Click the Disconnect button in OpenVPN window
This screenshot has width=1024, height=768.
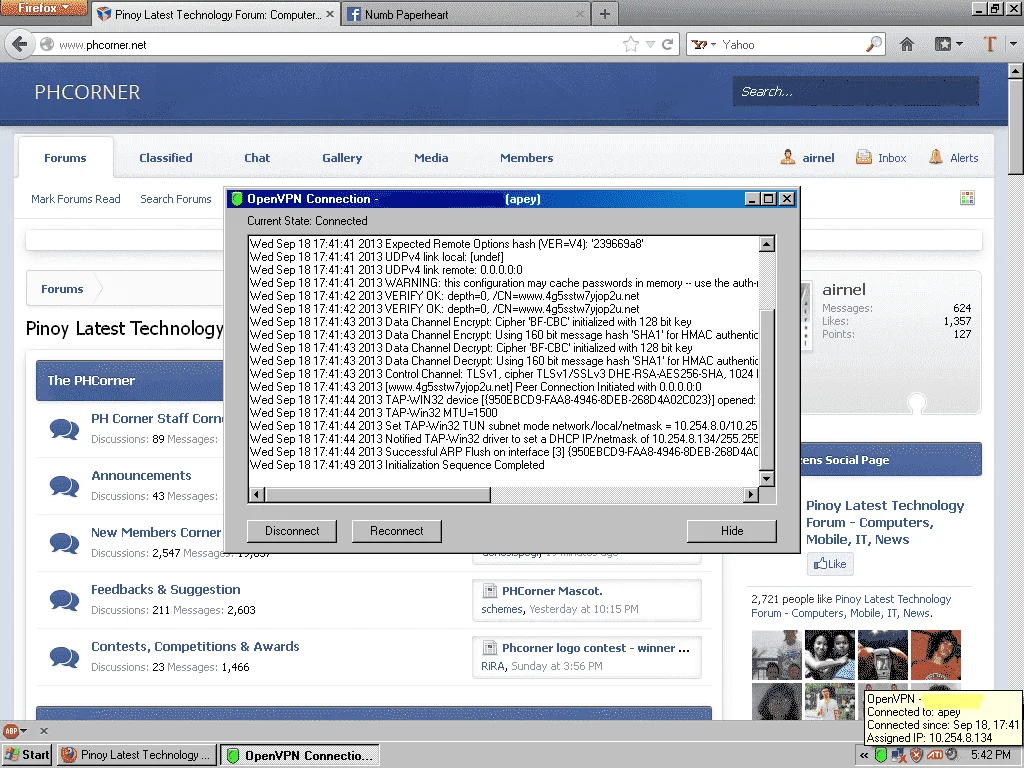click(292, 531)
